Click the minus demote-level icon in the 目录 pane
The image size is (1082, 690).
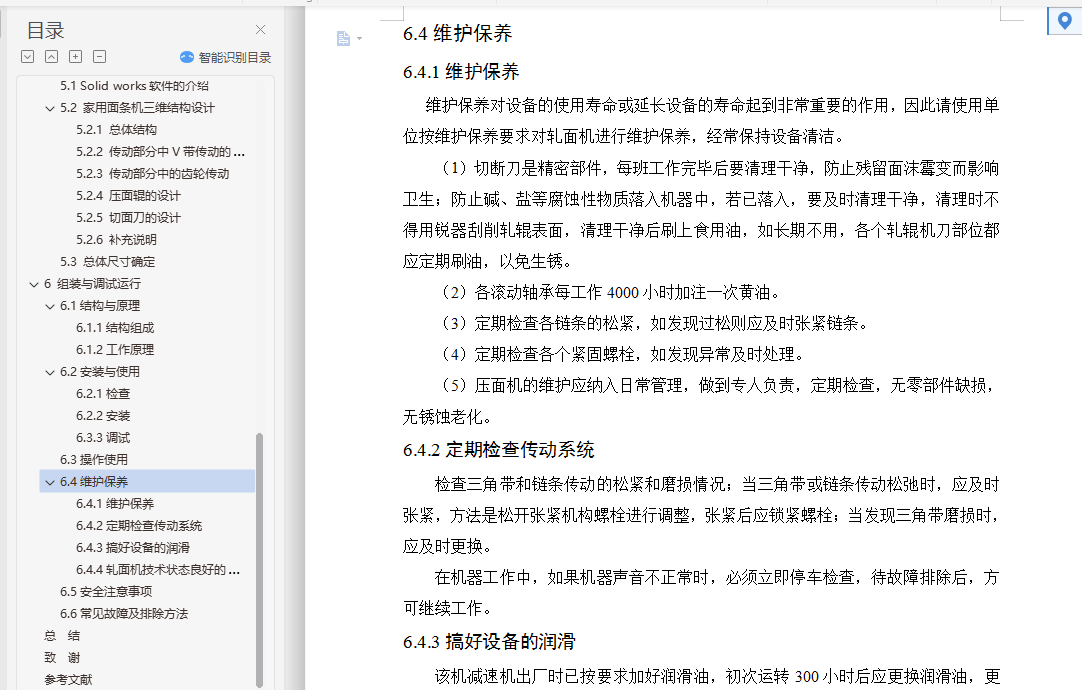(100, 57)
